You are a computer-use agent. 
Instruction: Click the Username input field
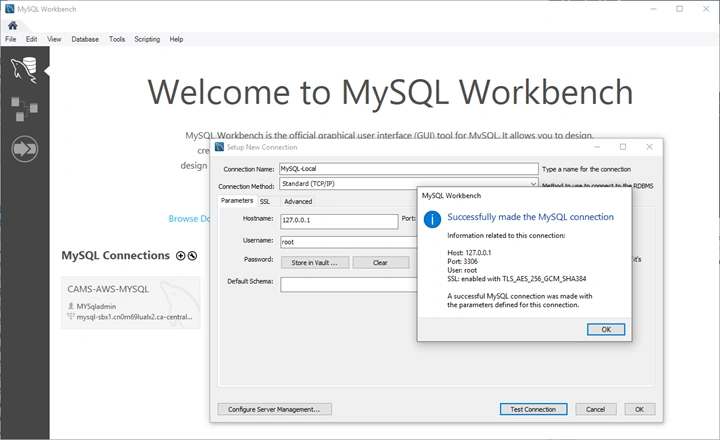(349, 242)
